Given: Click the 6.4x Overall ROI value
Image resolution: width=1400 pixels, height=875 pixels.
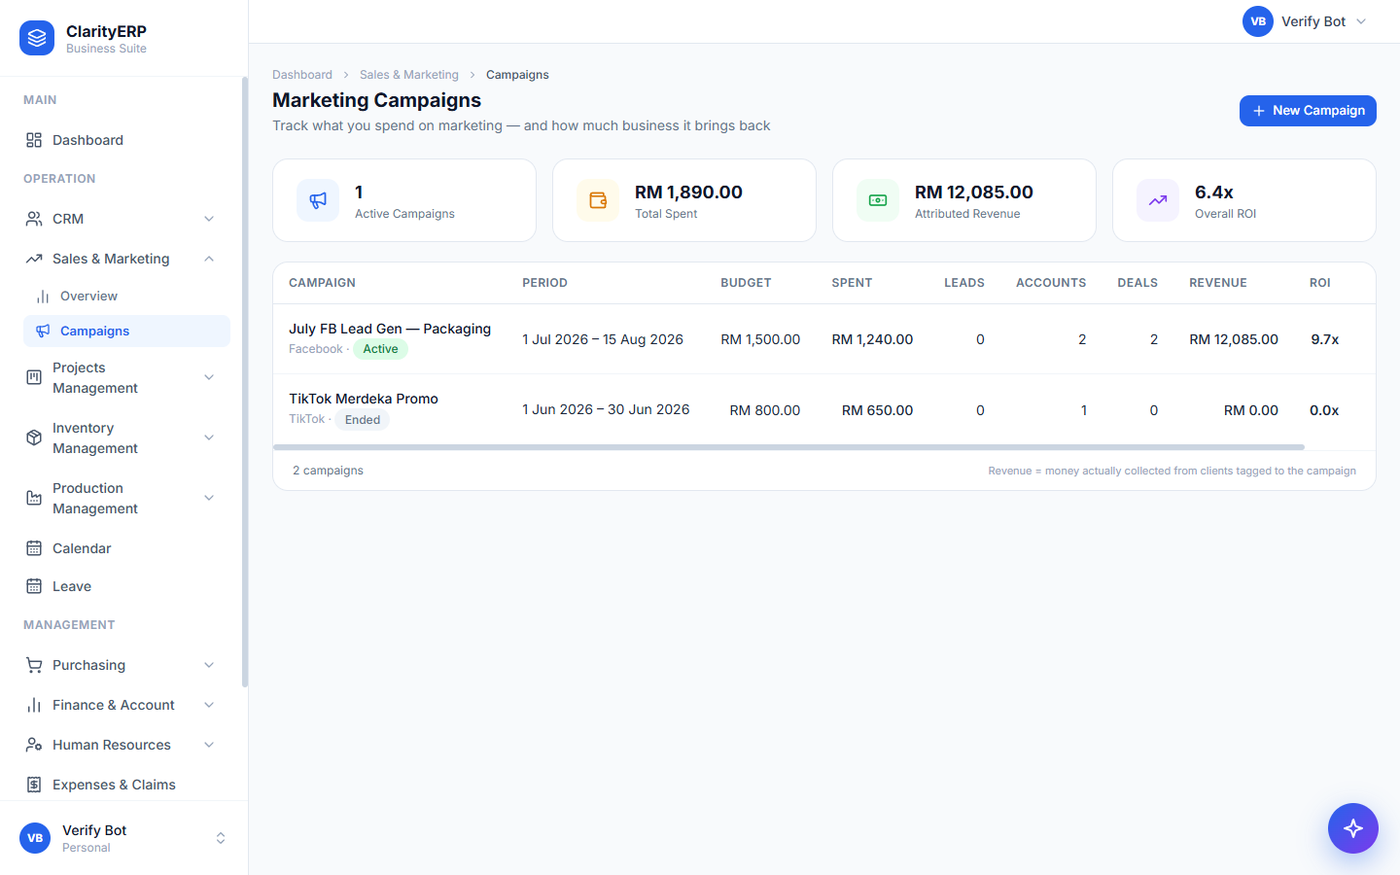Looking at the screenshot, I should 1214,192.
